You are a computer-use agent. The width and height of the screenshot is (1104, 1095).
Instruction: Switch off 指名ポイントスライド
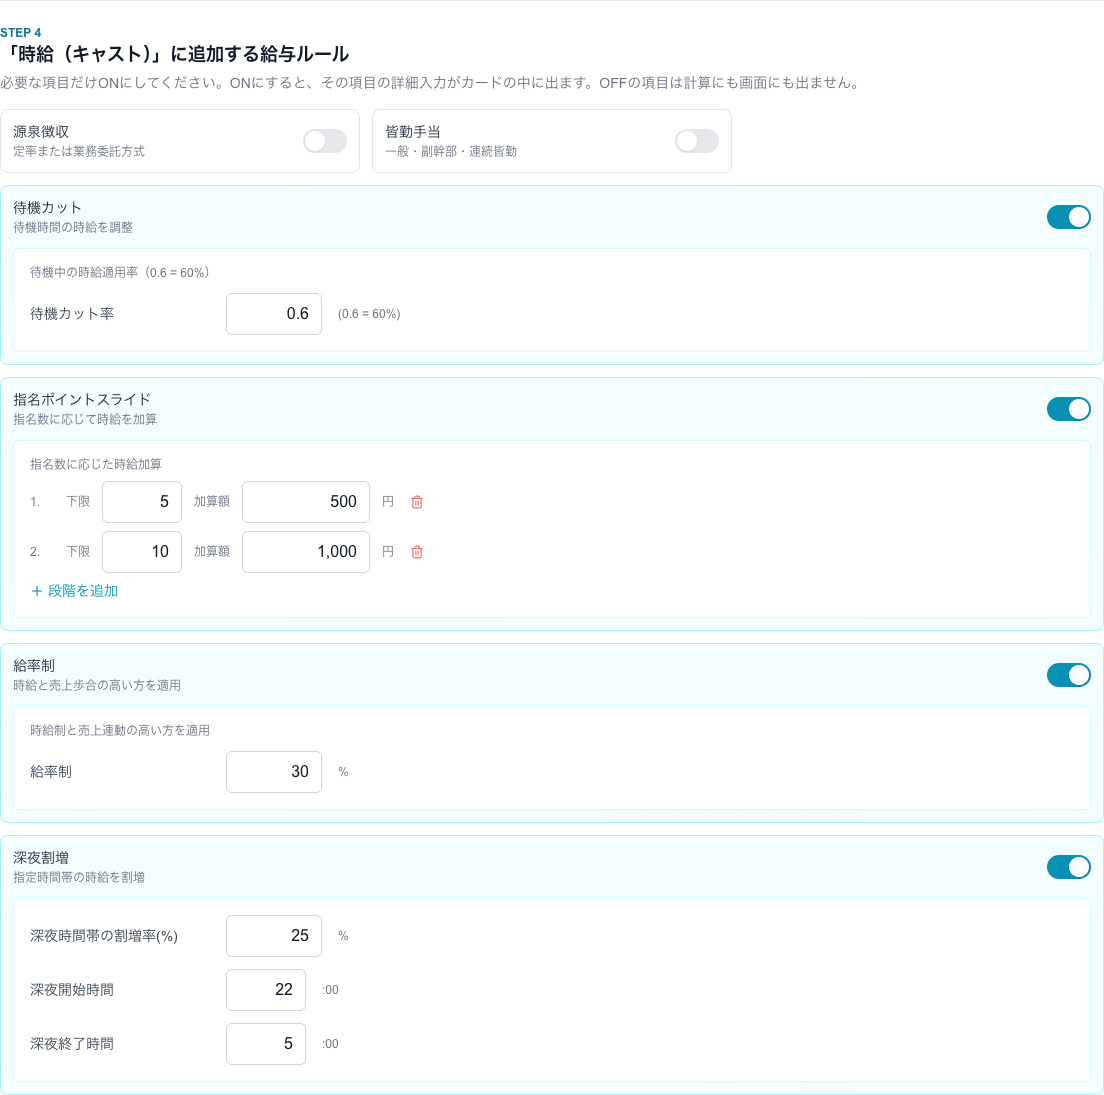coord(1069,409)
